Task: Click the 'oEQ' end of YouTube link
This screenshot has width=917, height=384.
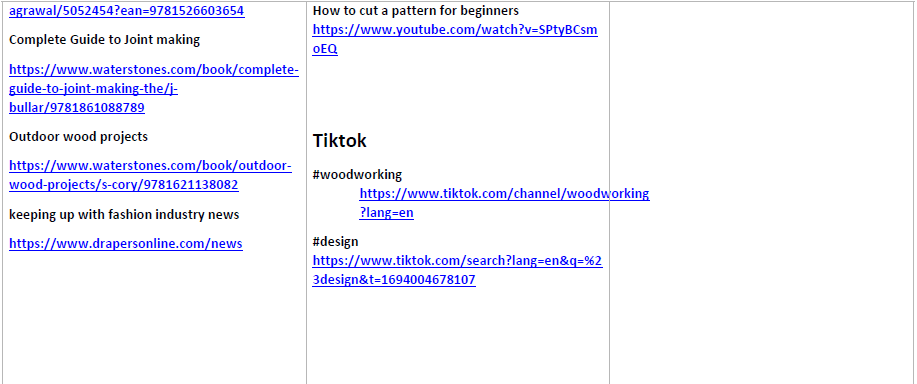Action: tap(325, 49)
